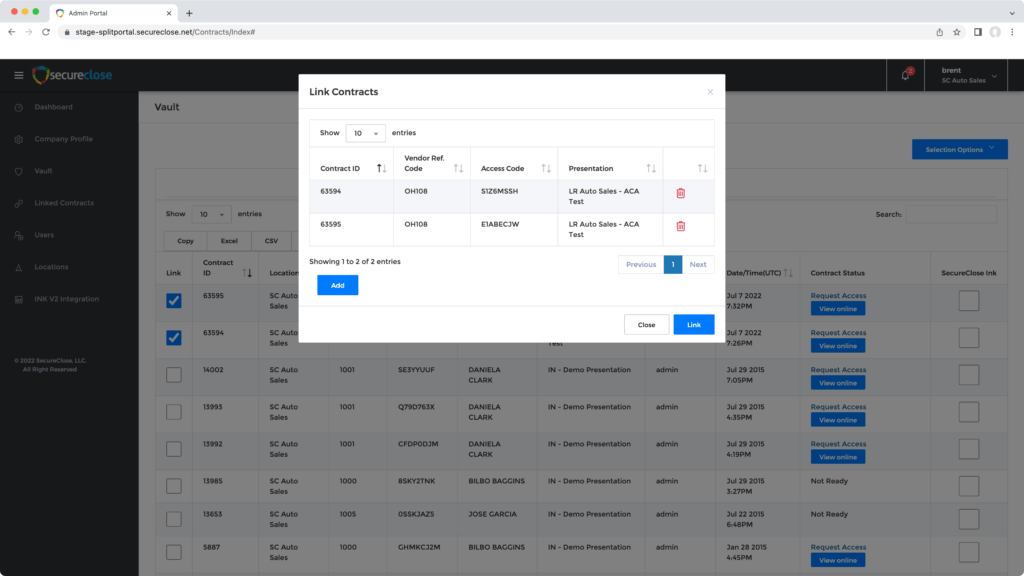
Task: Click the blue Link button
Action: click(x=693, y=325)
